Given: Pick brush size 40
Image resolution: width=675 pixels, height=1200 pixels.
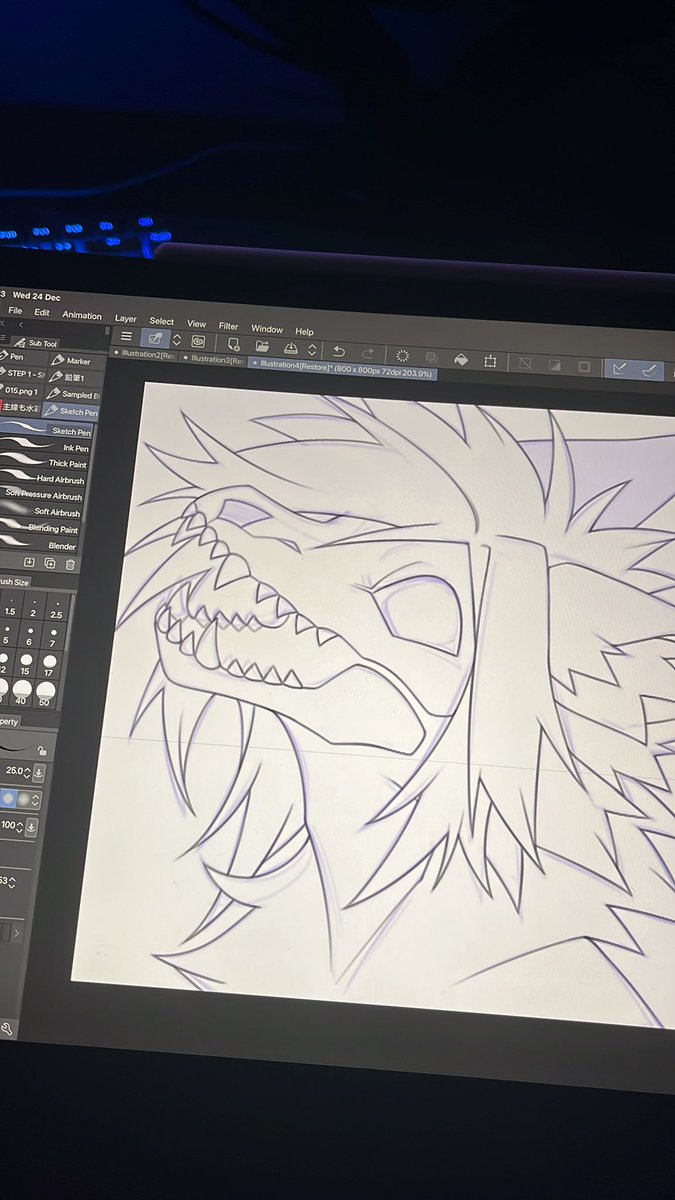Looking at the screenshot, I should (22, 693).
